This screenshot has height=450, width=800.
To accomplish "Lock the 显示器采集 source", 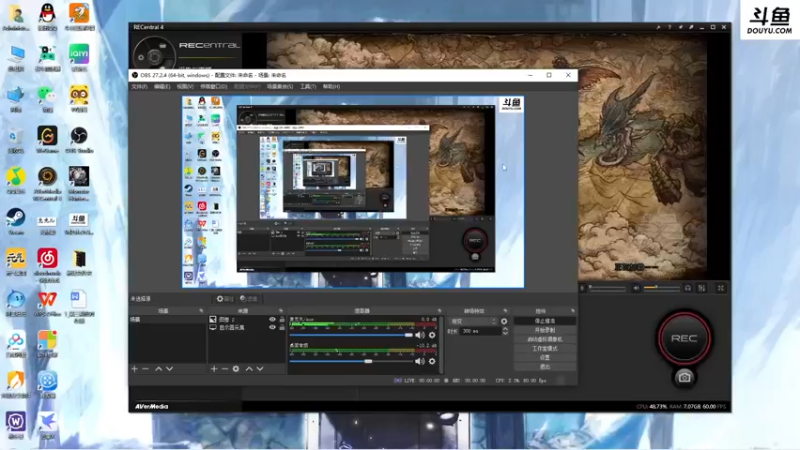I will click(282, 328).
